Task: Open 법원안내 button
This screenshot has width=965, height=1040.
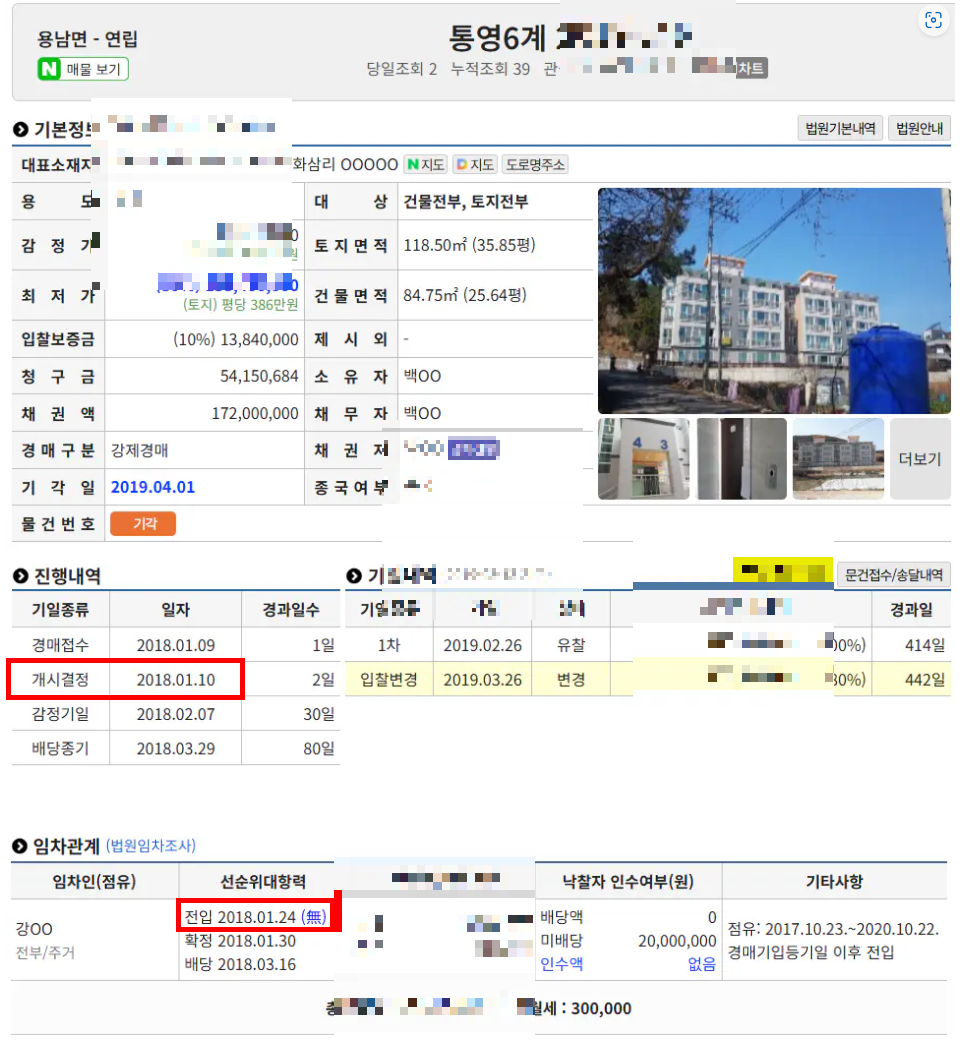Action: click(x=919, y=128)
